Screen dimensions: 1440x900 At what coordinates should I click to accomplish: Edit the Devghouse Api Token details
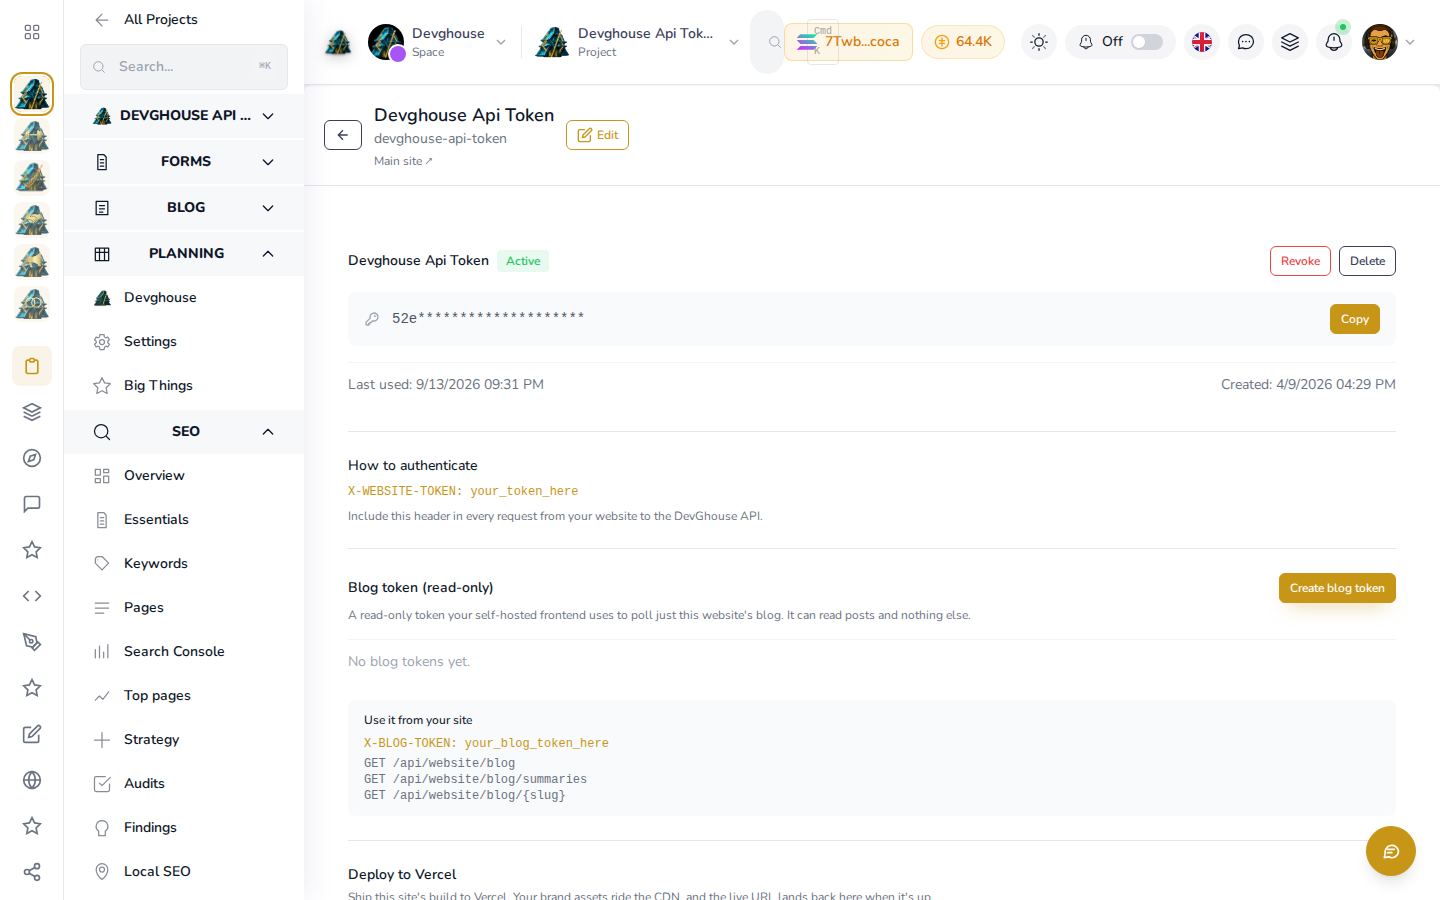pos(597,135)
